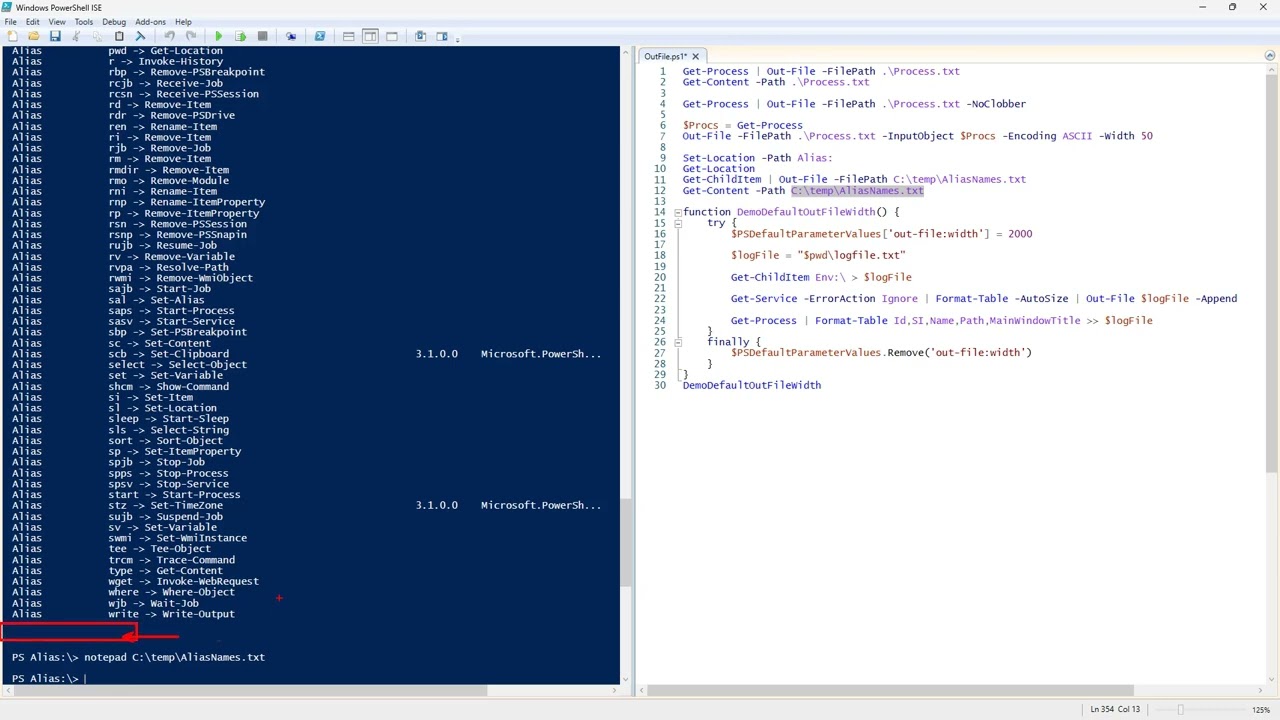Click the Ln 354 Col 13 status
Viewport: 1280px width, 720px height.
point(1115,709)
